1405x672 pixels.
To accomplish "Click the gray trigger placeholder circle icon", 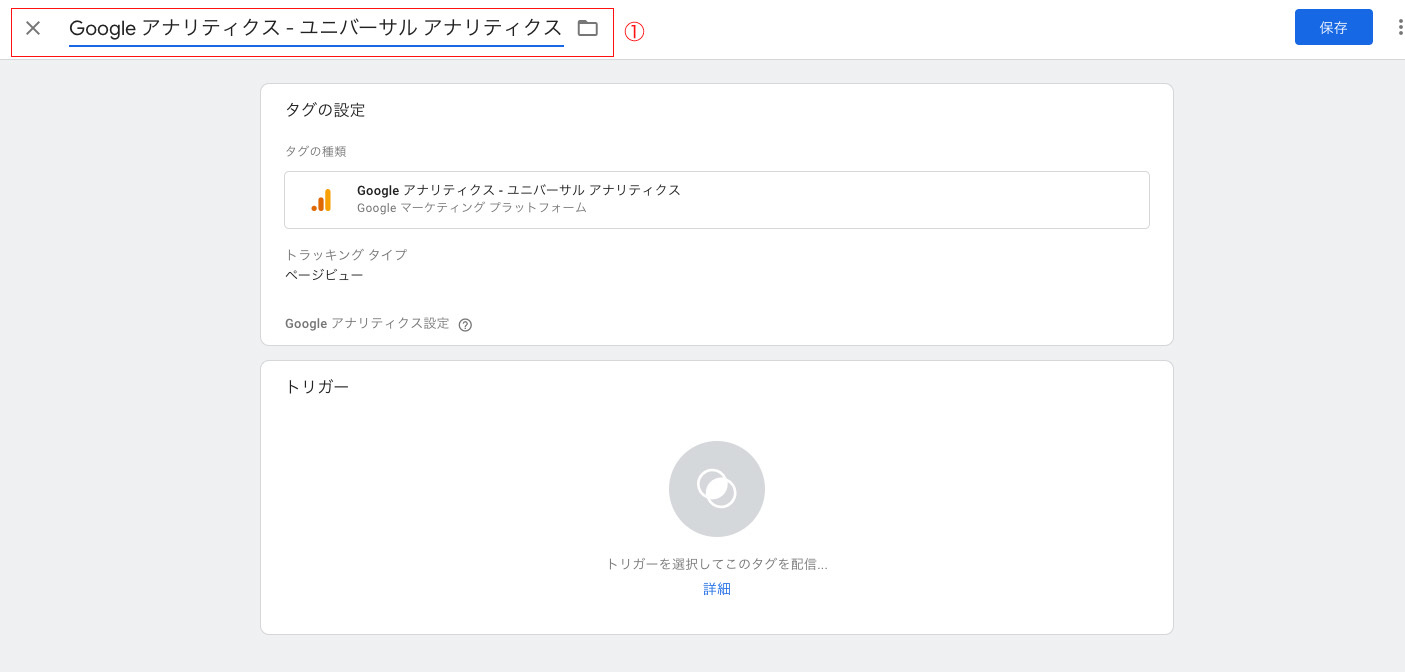I will pyautogui.click(x=716, y=489).
